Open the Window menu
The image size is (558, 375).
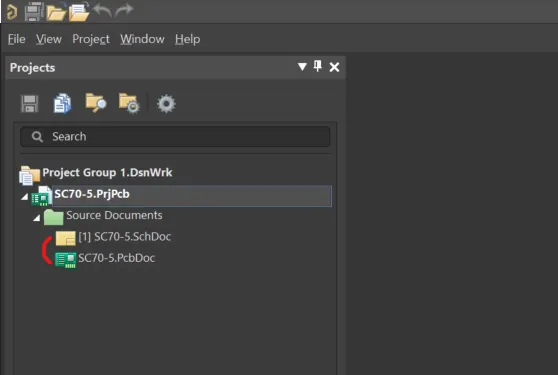tap(142, 39)
